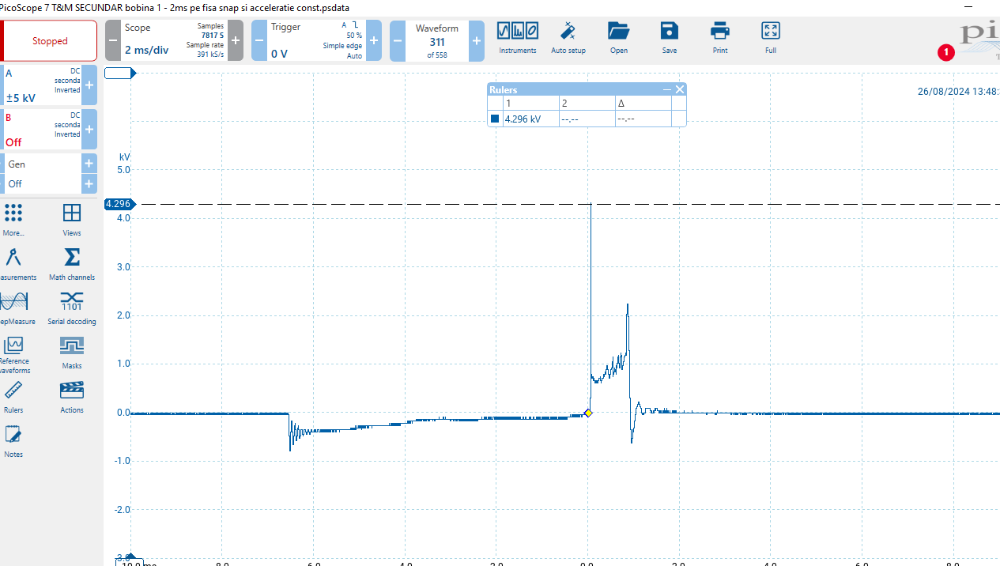
Task: Click the 4.296 ruler handle on axis
Action: (x=118, y=204)
